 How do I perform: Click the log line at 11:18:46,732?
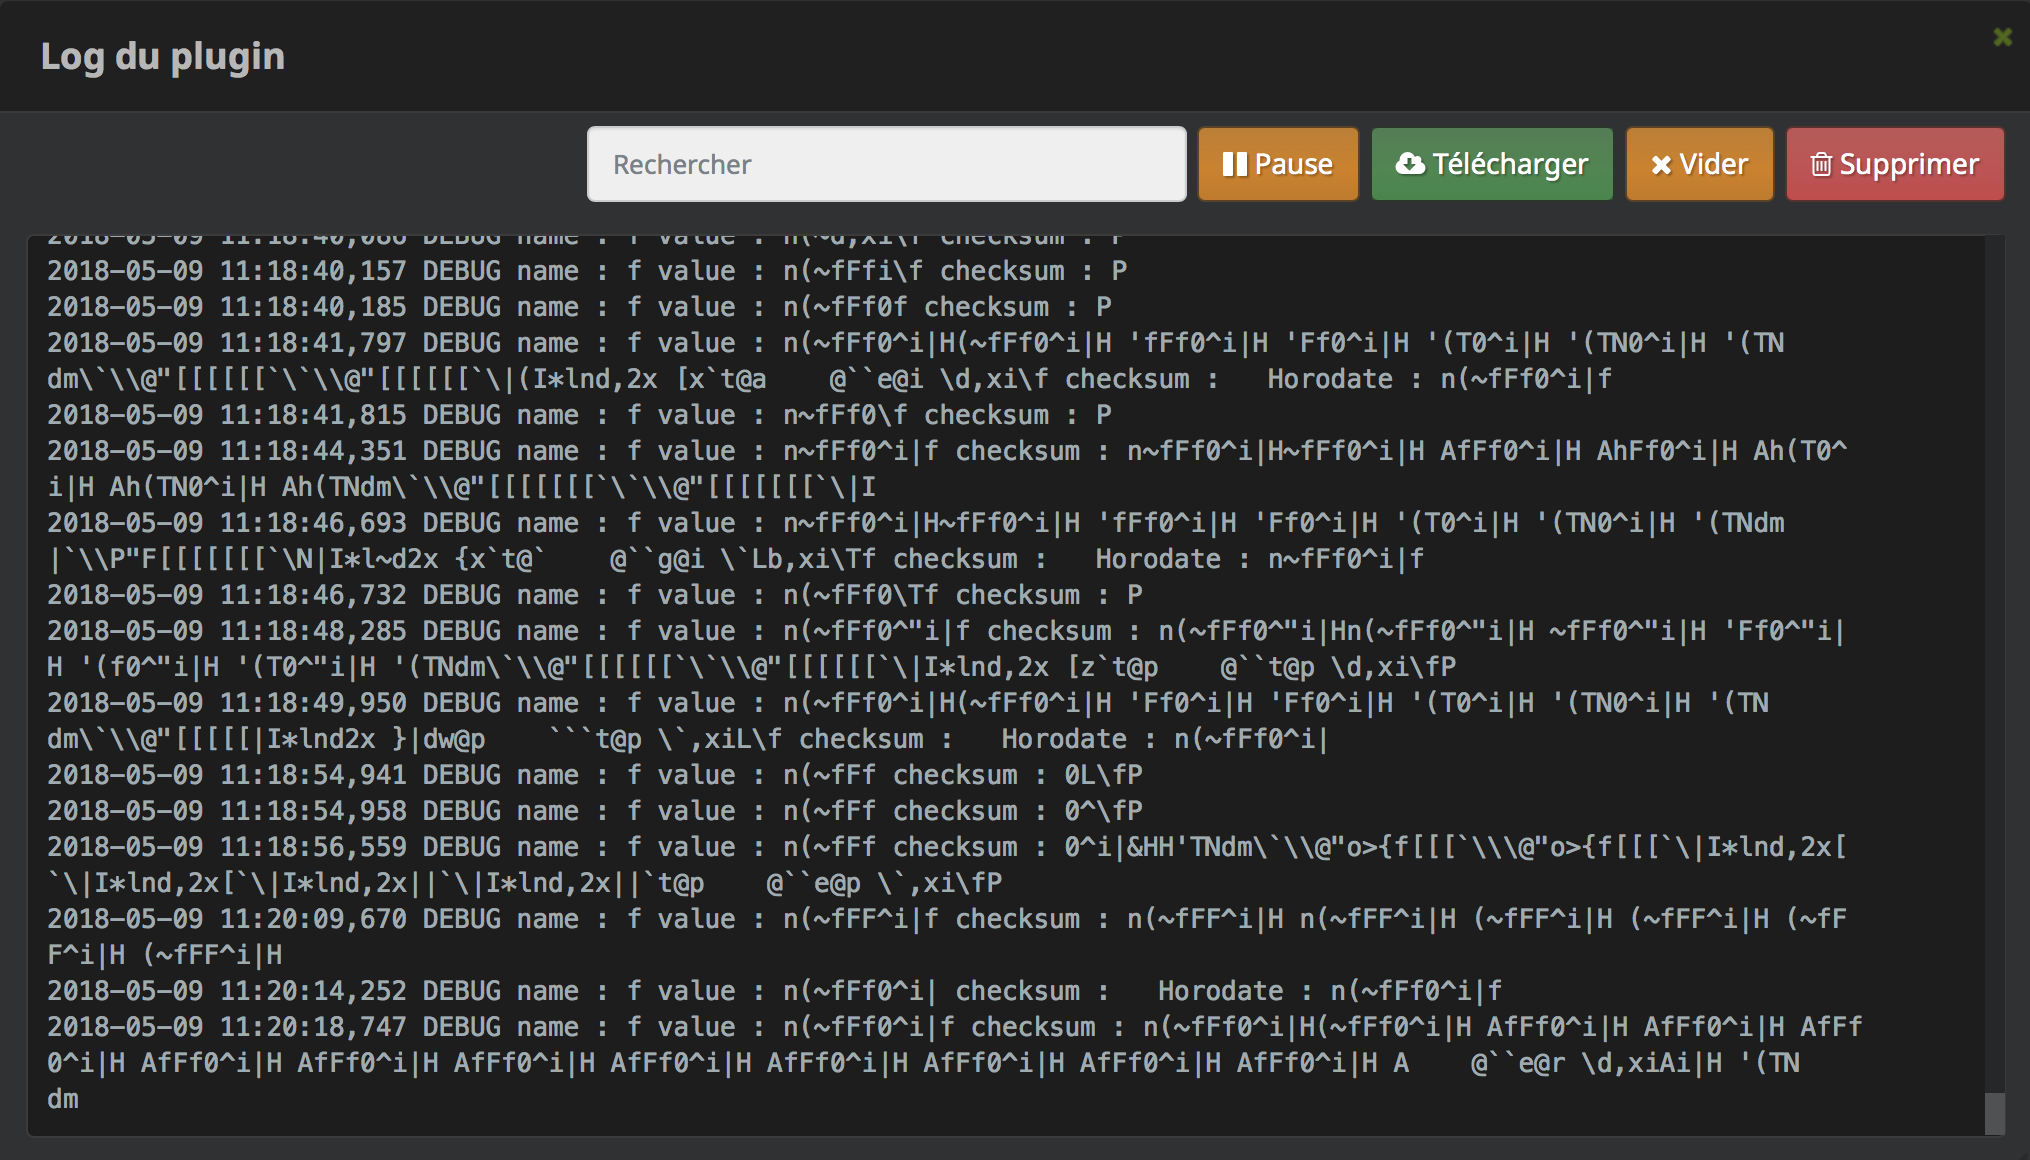point(595,595)
